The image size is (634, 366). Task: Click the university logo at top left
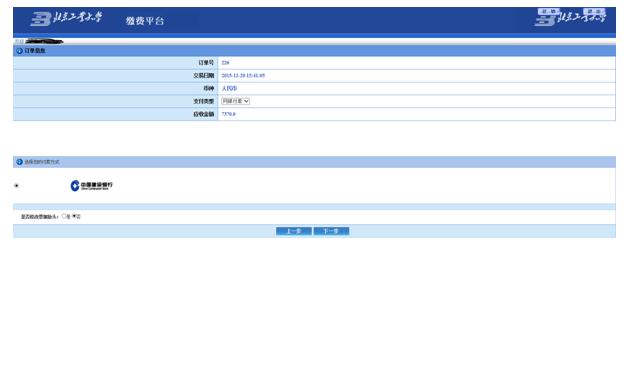click(67, 18)
